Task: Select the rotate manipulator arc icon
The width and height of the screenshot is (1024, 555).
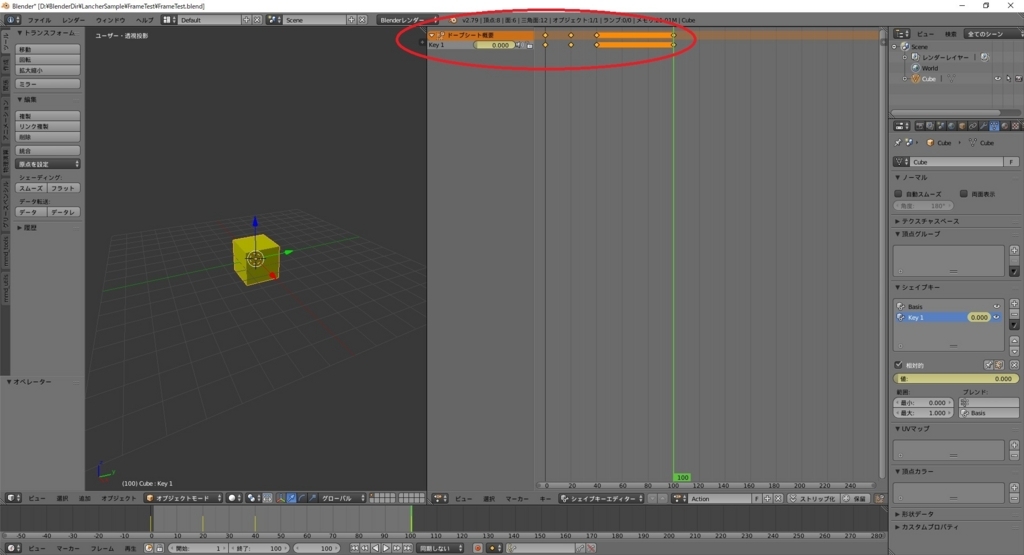Action: click(302, 498)
